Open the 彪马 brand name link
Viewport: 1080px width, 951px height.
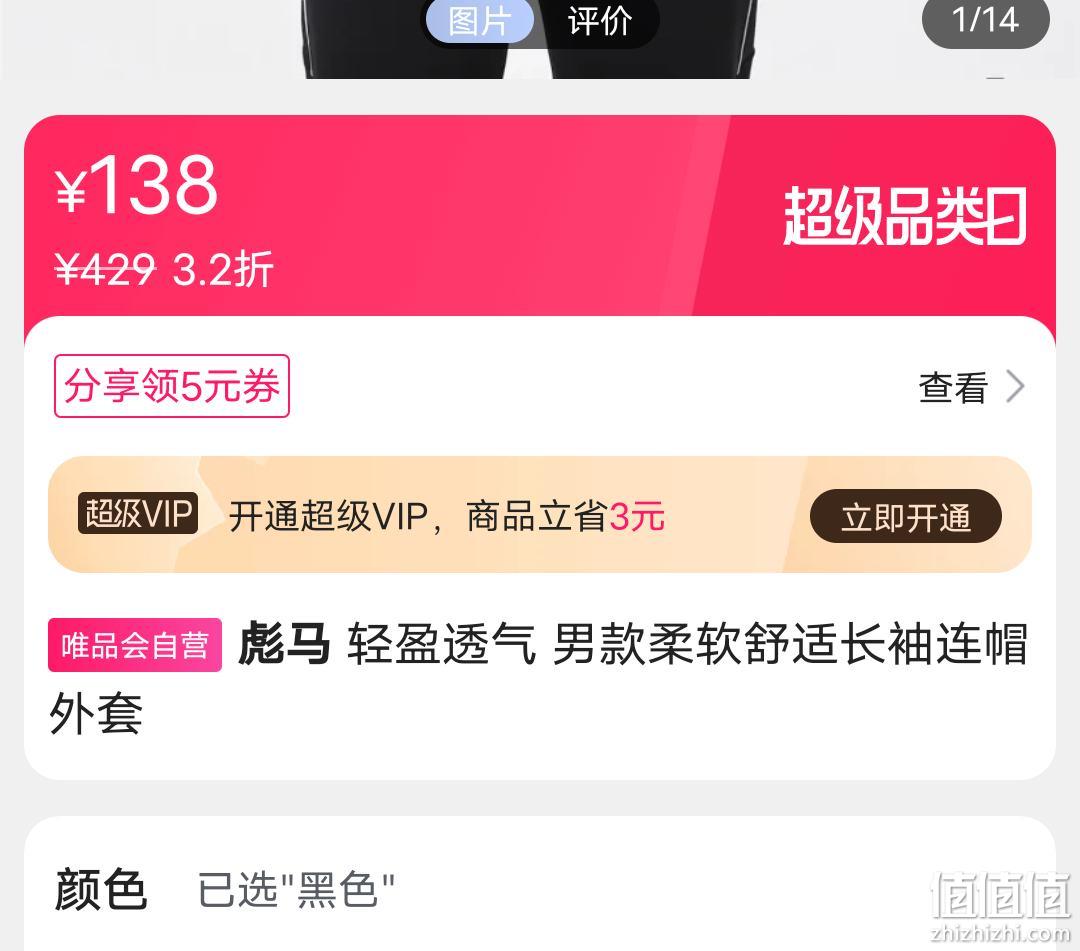click(284, 644)
